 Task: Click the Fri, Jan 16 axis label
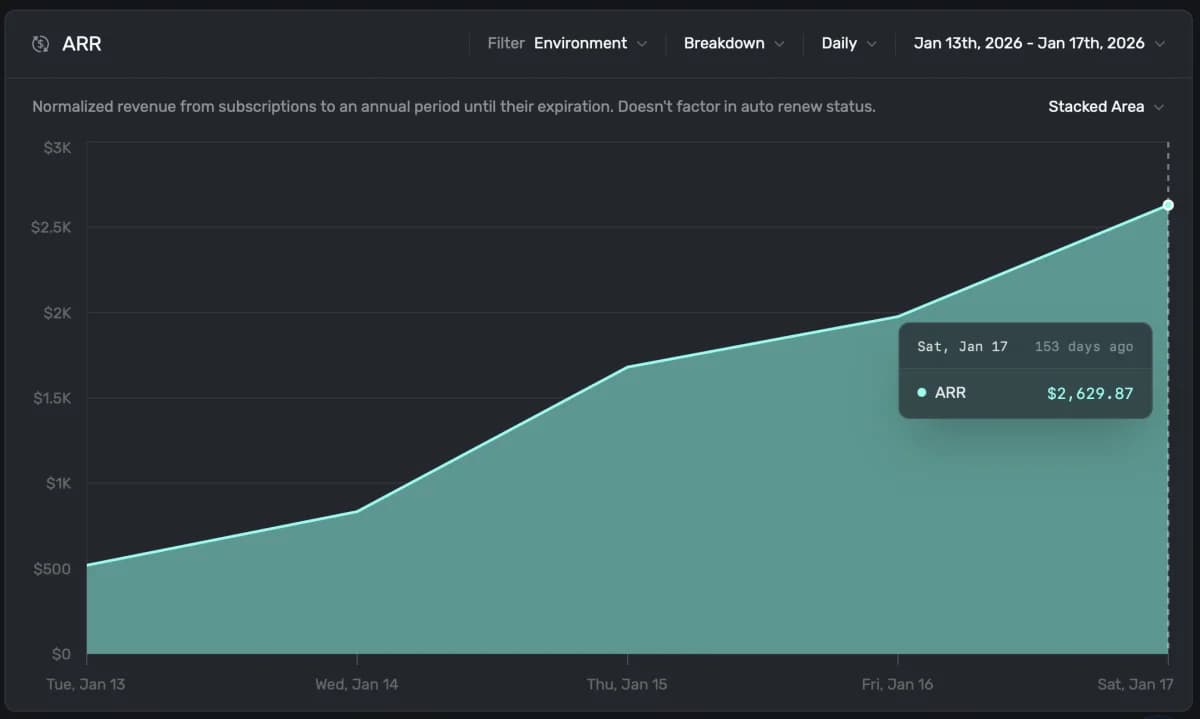tap(897, 685)
